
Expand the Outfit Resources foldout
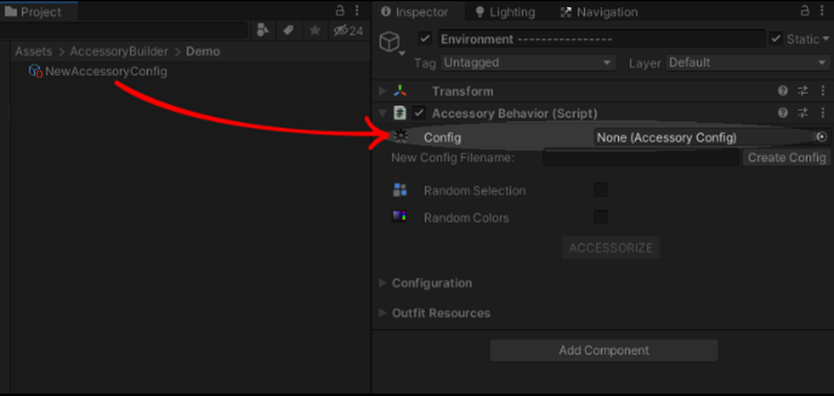[382, 313]
